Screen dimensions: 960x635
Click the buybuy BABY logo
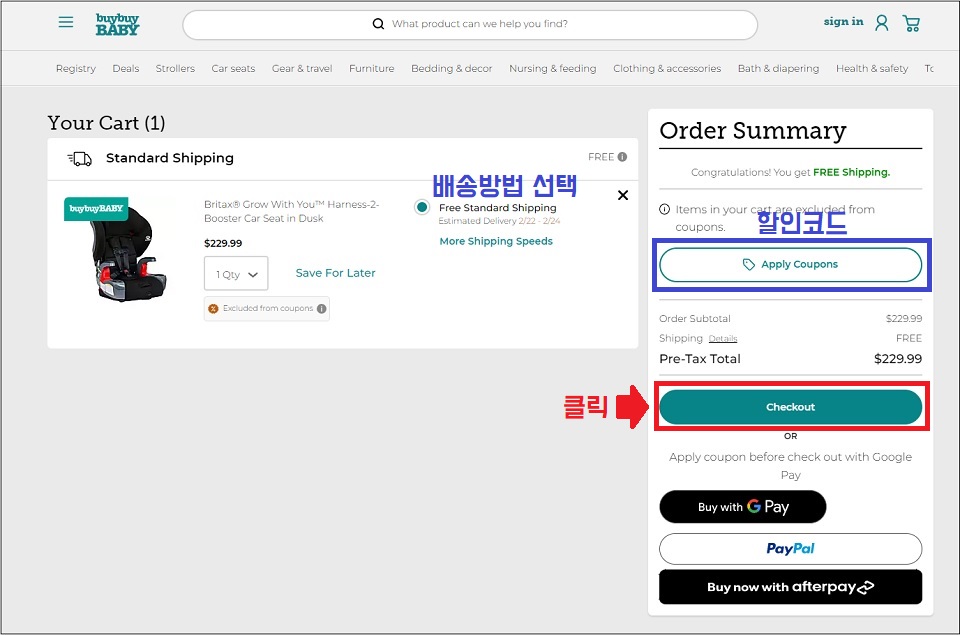118,24
